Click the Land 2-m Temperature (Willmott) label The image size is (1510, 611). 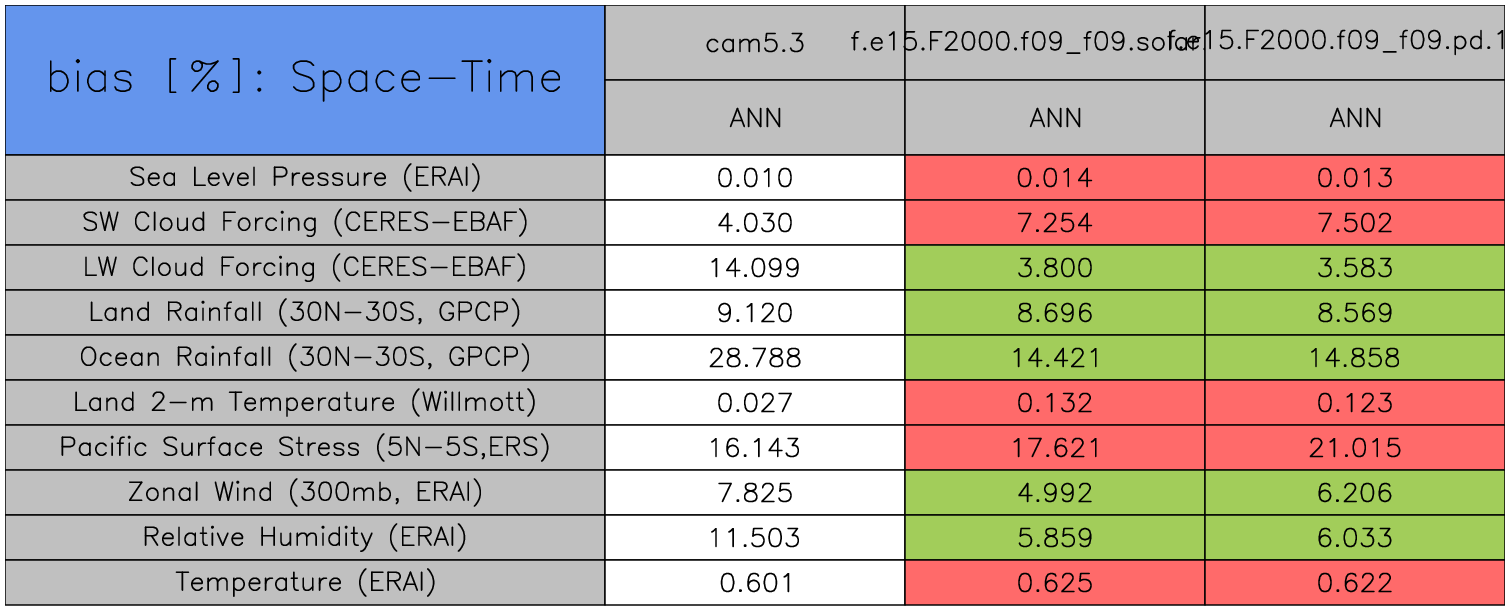[x=305, y=402]
